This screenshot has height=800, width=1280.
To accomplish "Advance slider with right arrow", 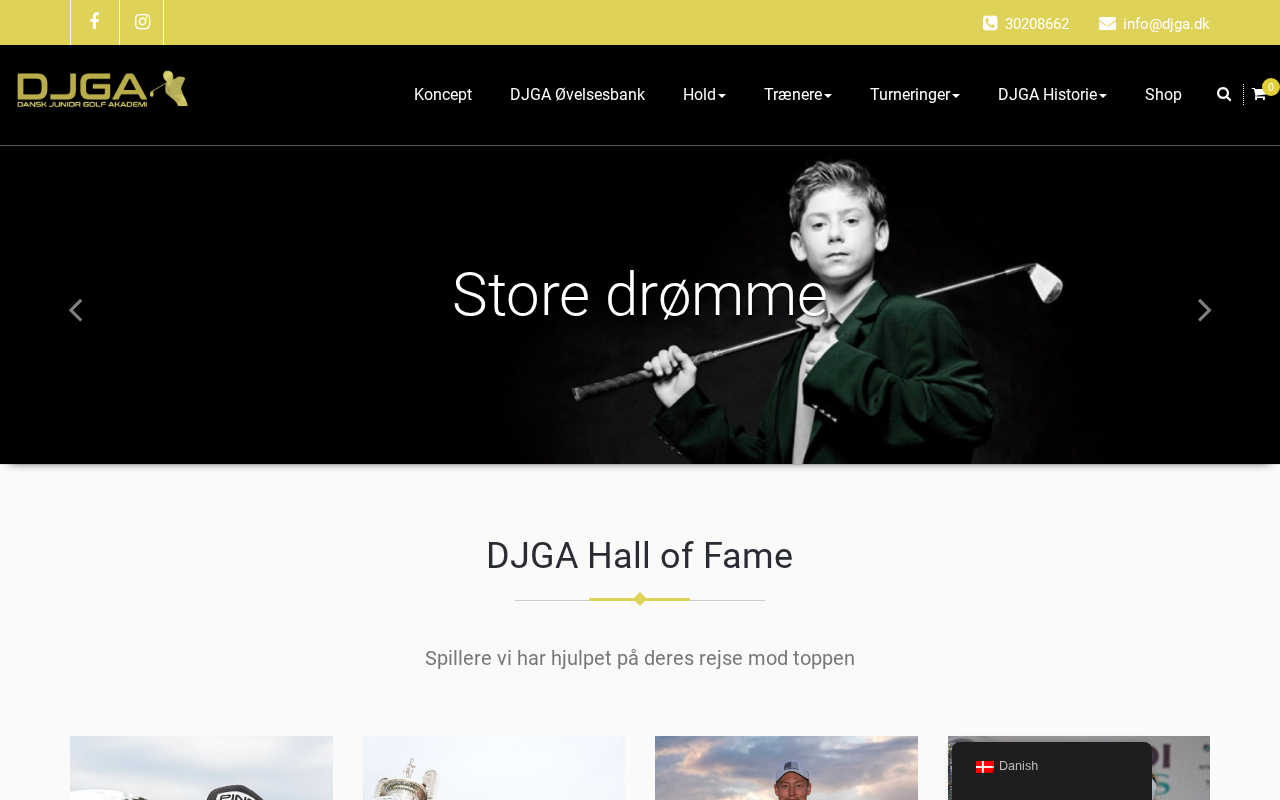I will click(1205, 310).
